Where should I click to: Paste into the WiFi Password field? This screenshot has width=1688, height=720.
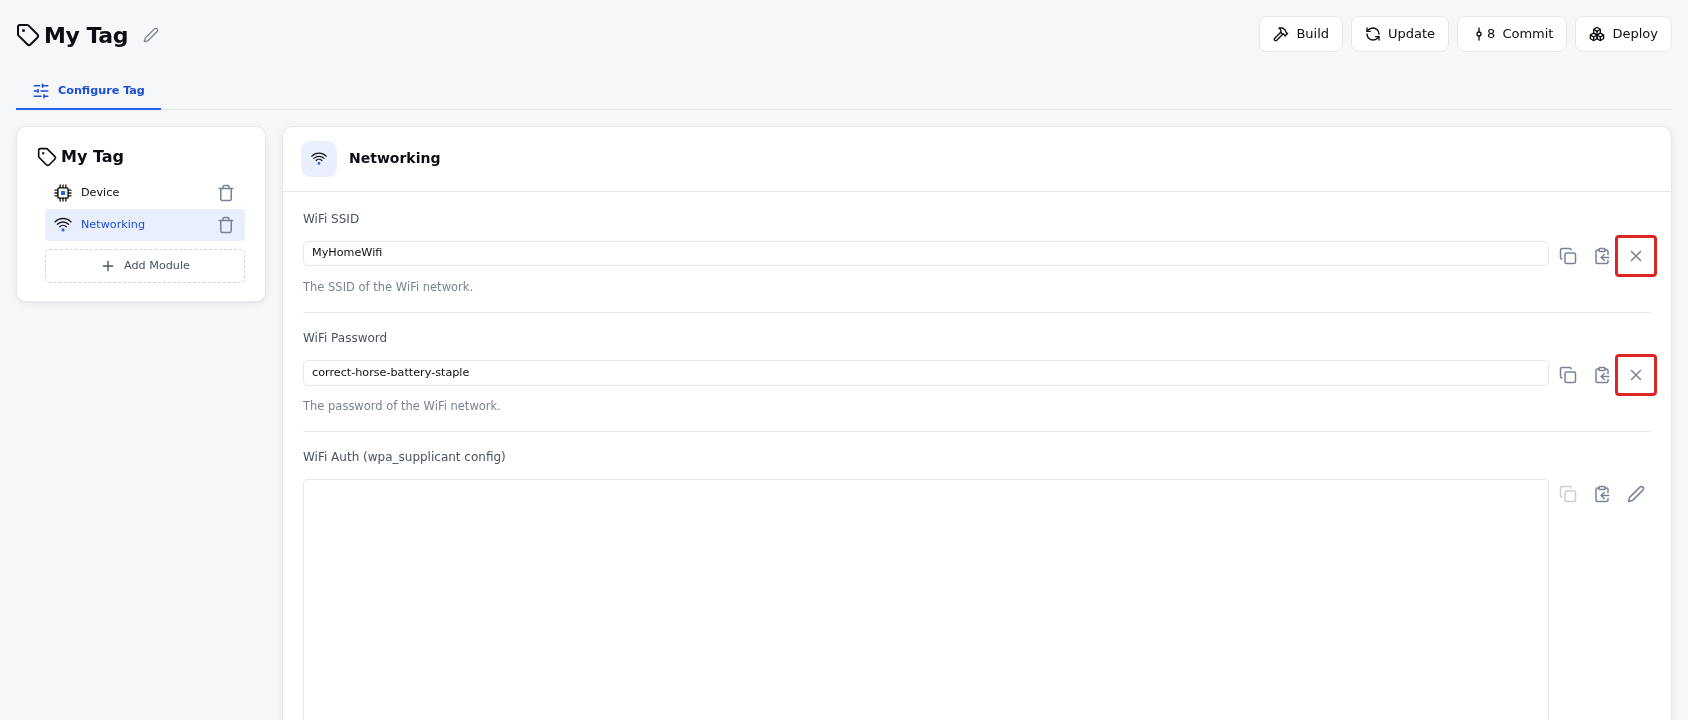(x=1602, y=375)
